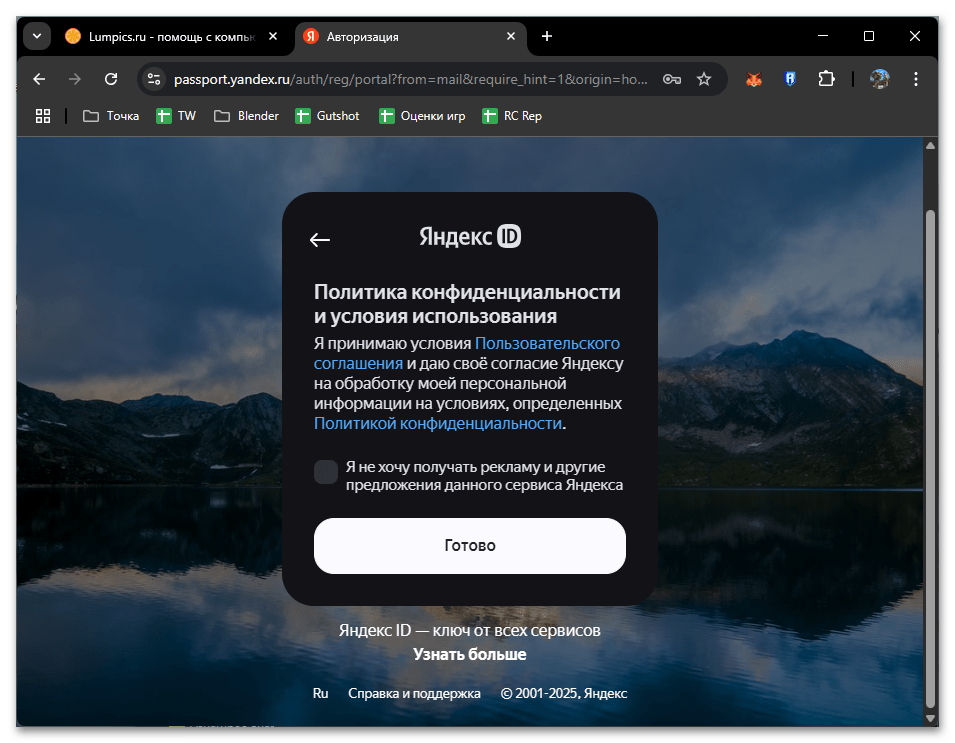Viewport: 955px width, 743px height.
Task: Click the page vertical scrollbar thumb
Action: click(930, 458)
